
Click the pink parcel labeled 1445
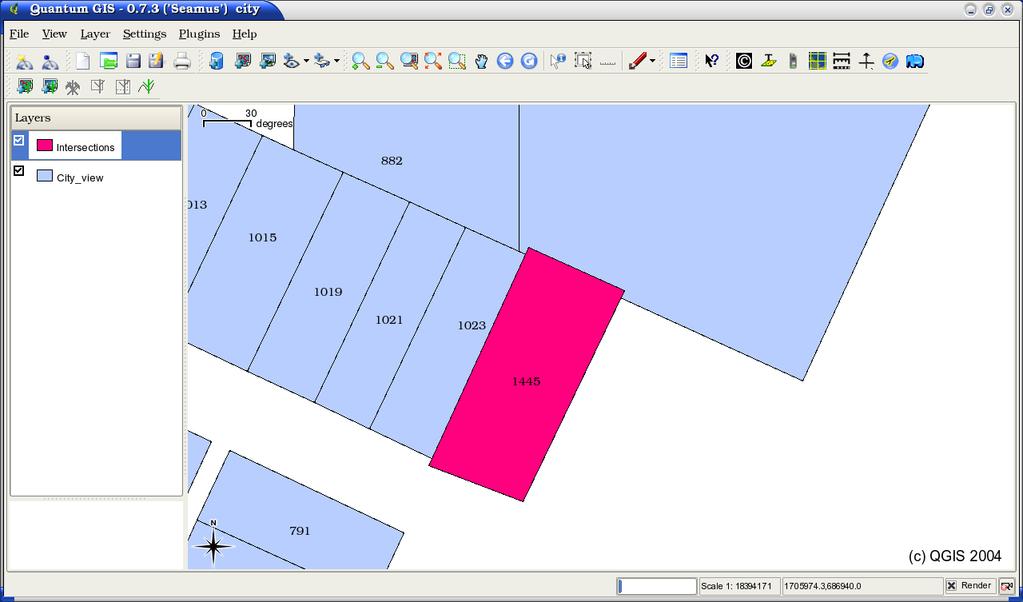pos(526,374)
